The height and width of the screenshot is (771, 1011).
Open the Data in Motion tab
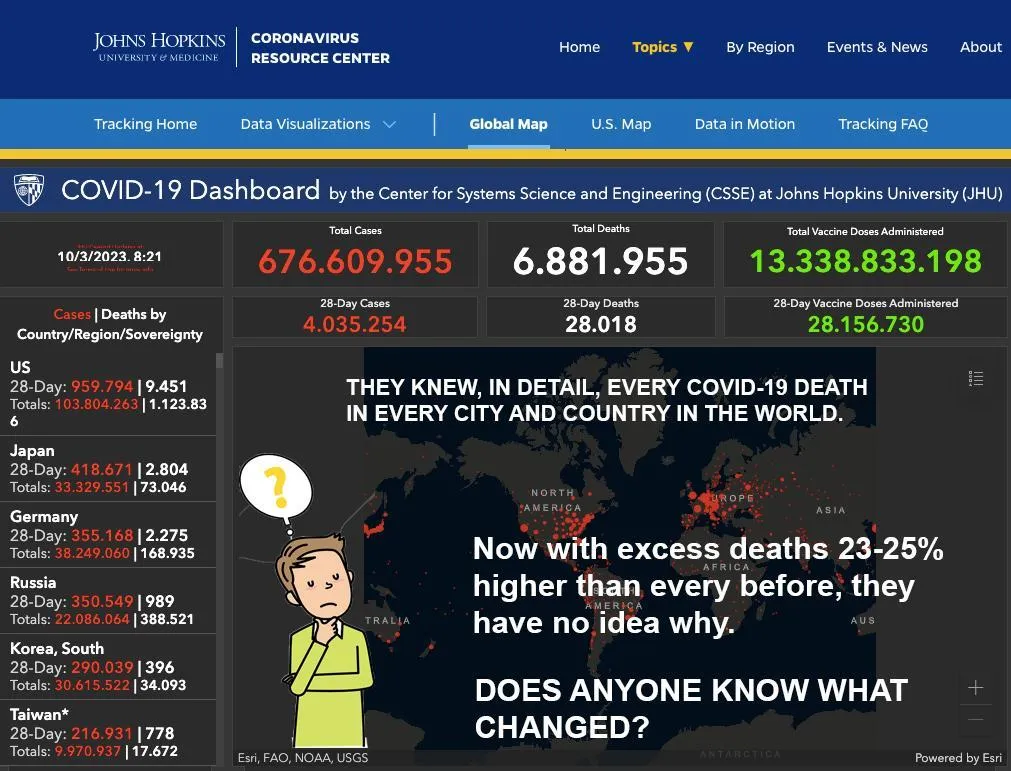pos(745,124)
